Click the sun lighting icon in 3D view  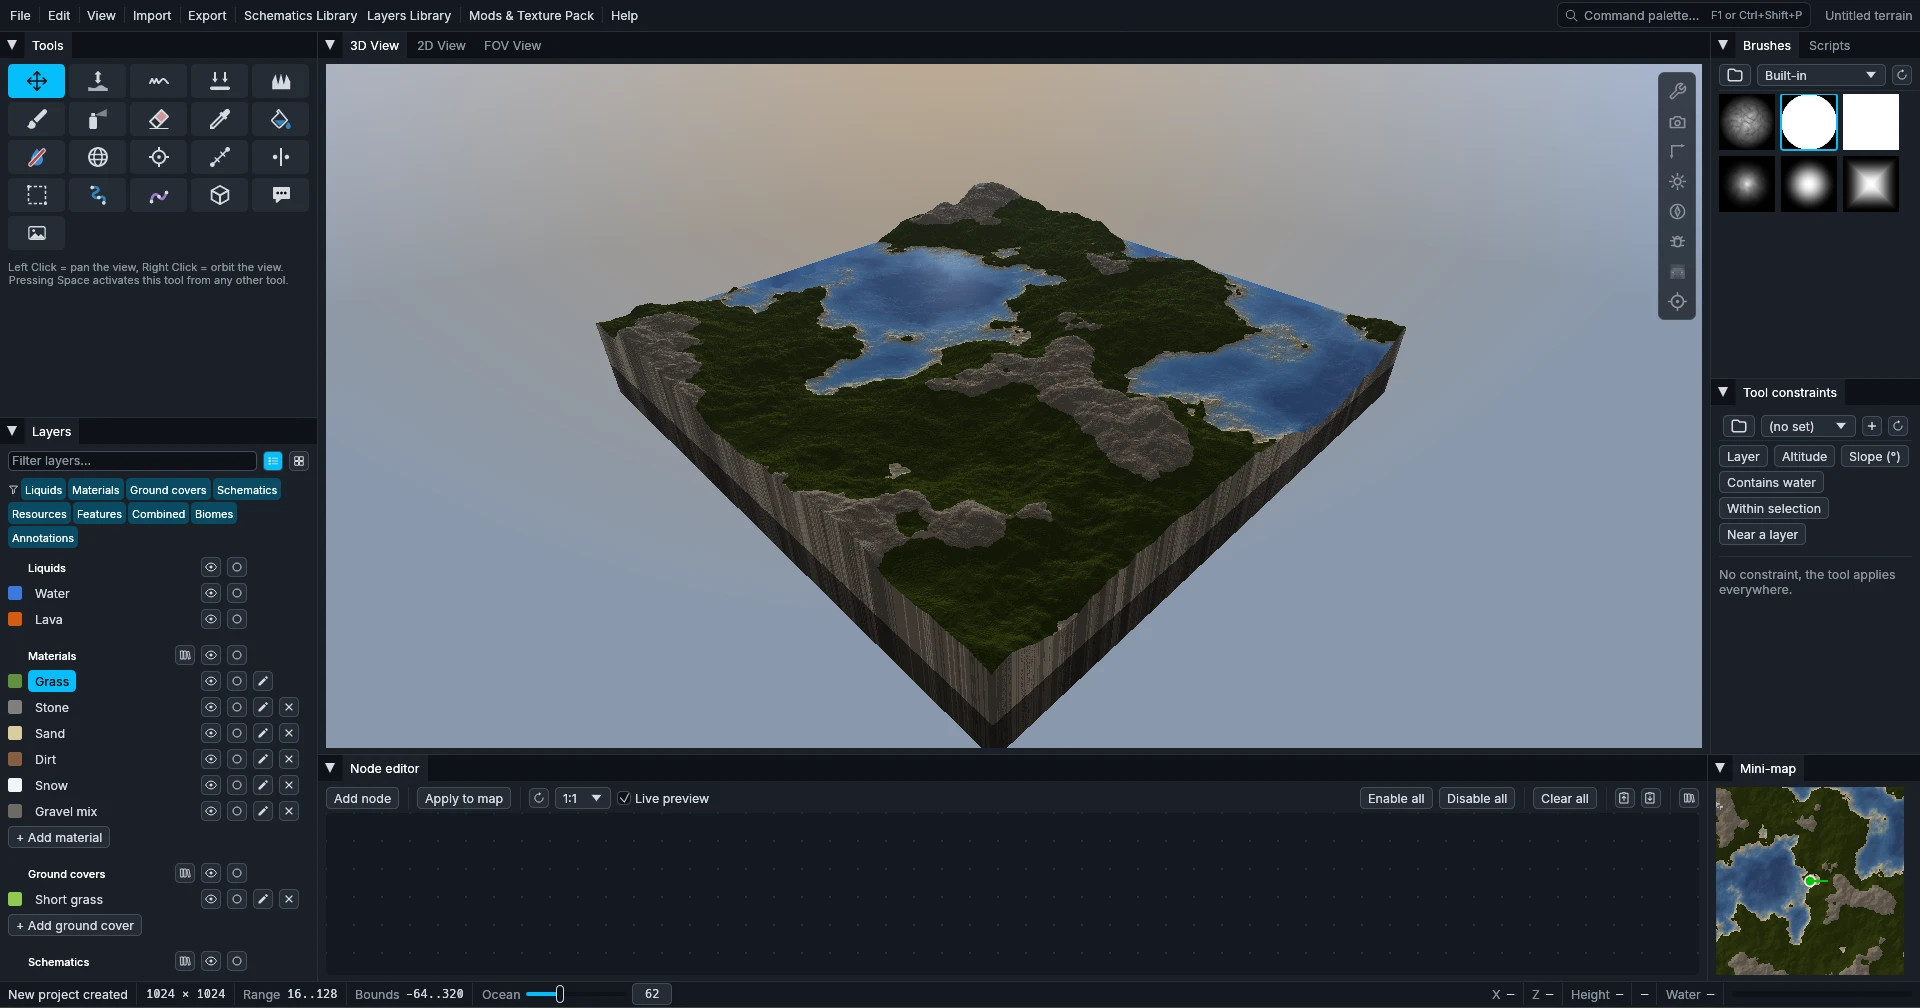1677,182
